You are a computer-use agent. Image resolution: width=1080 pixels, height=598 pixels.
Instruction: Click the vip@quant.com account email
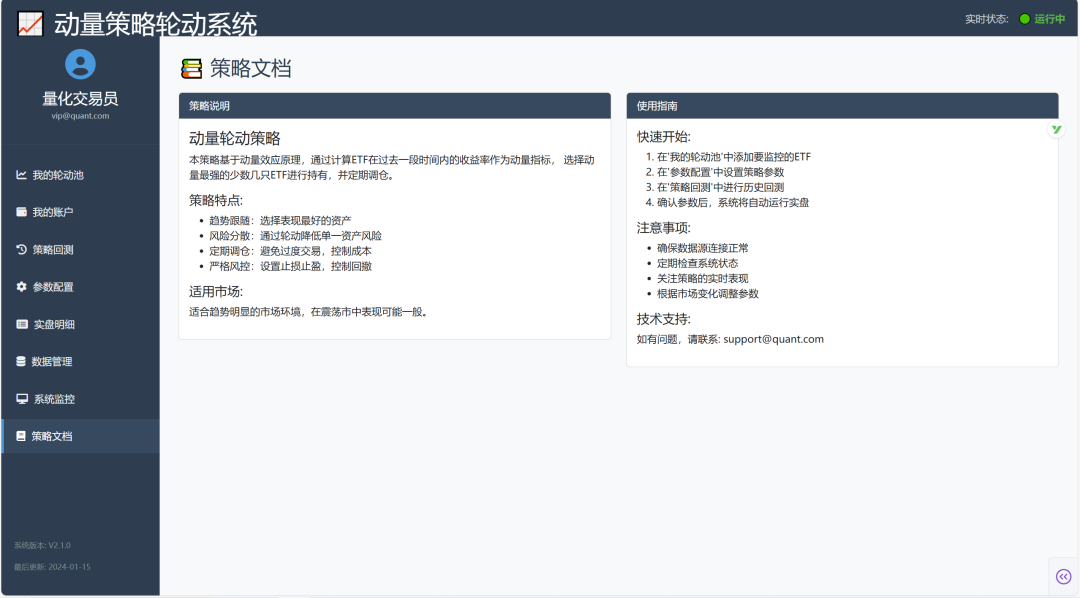pos(80,115)
